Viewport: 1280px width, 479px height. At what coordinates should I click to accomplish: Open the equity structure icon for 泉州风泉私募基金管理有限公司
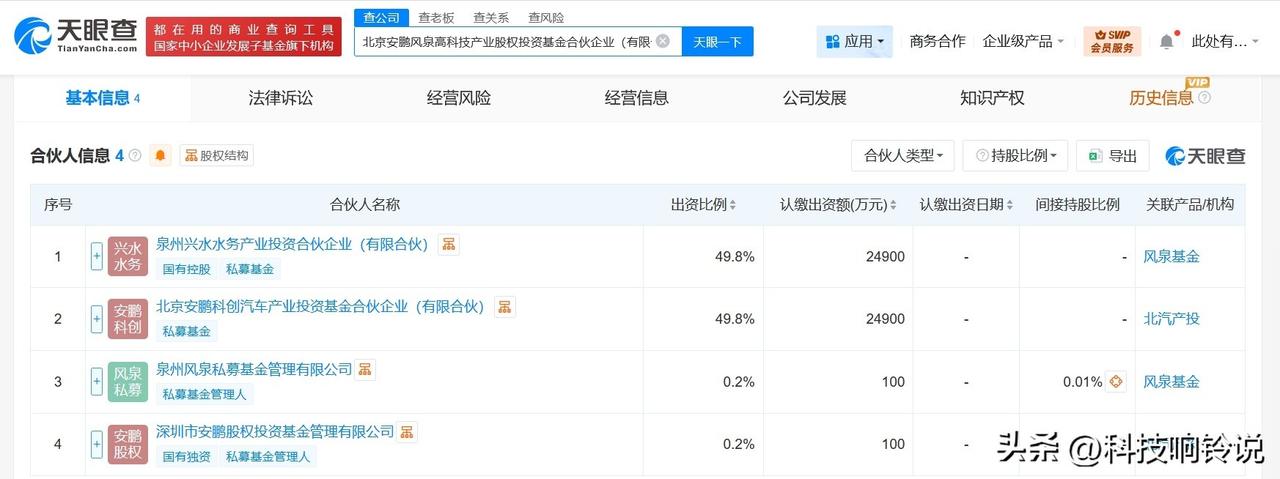(x=365, y=370)
